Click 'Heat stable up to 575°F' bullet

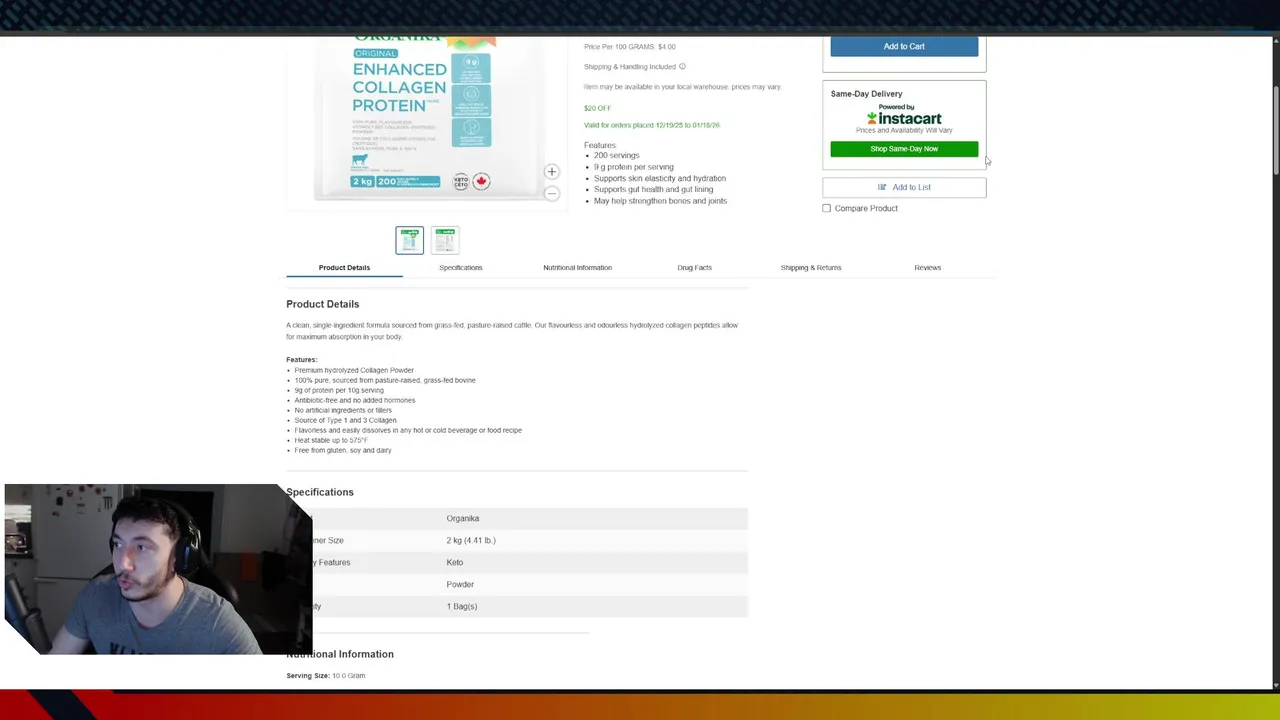331,440
